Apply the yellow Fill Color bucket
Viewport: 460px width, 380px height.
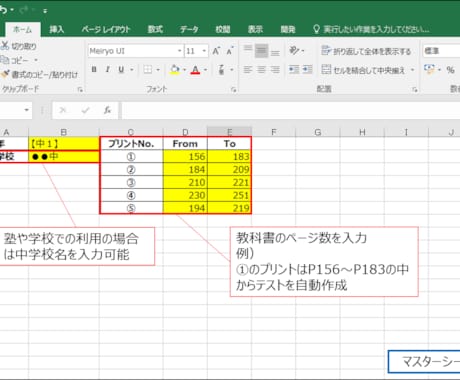[x=175, y=69]
